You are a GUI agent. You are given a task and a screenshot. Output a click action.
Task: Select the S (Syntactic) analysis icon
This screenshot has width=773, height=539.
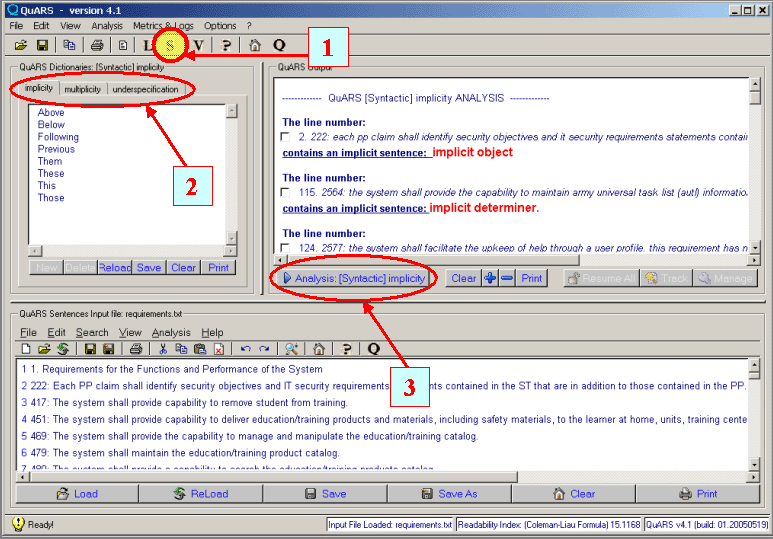tap(170, 45)
